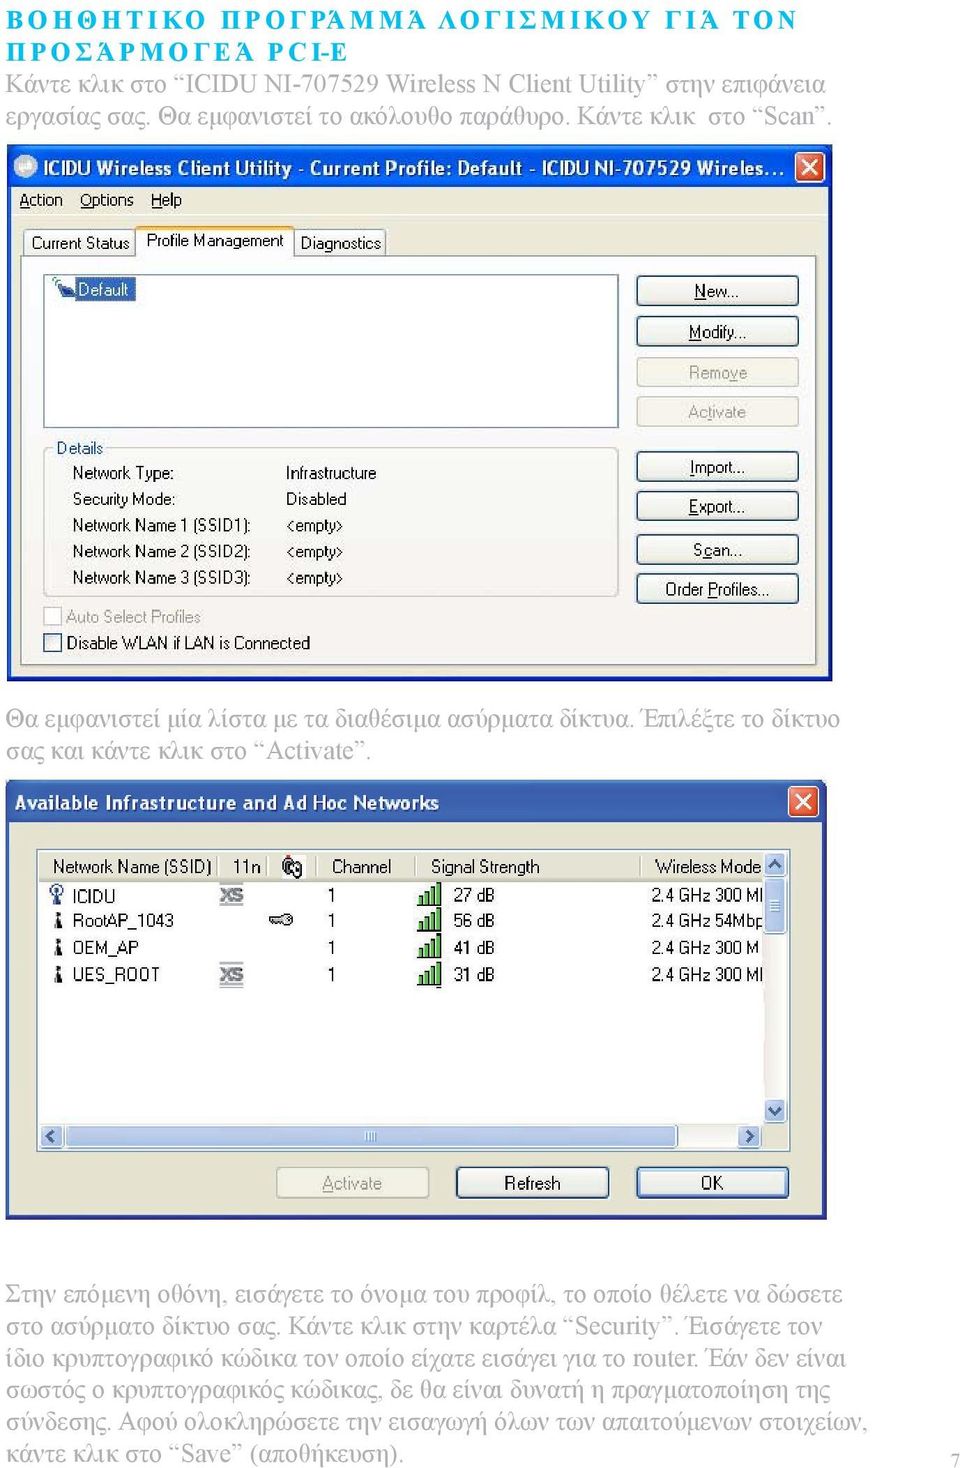Close the Available Infrastructure and Ad Hoc Networks dialog

click(x=803, y=801)
